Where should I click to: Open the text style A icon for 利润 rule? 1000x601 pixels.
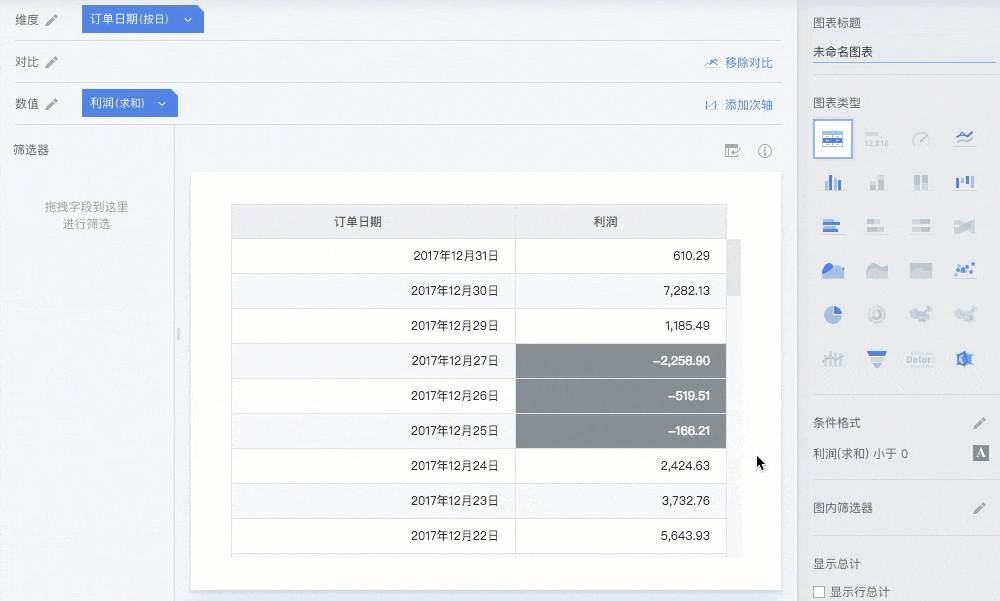click(x=980, y=453)
